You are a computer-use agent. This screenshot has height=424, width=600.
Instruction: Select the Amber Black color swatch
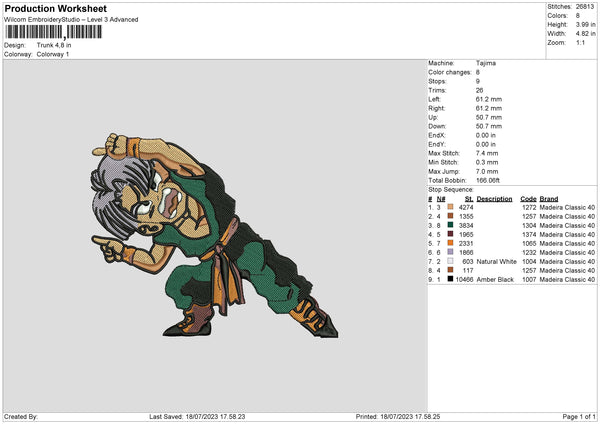click(x=451, y=279)
